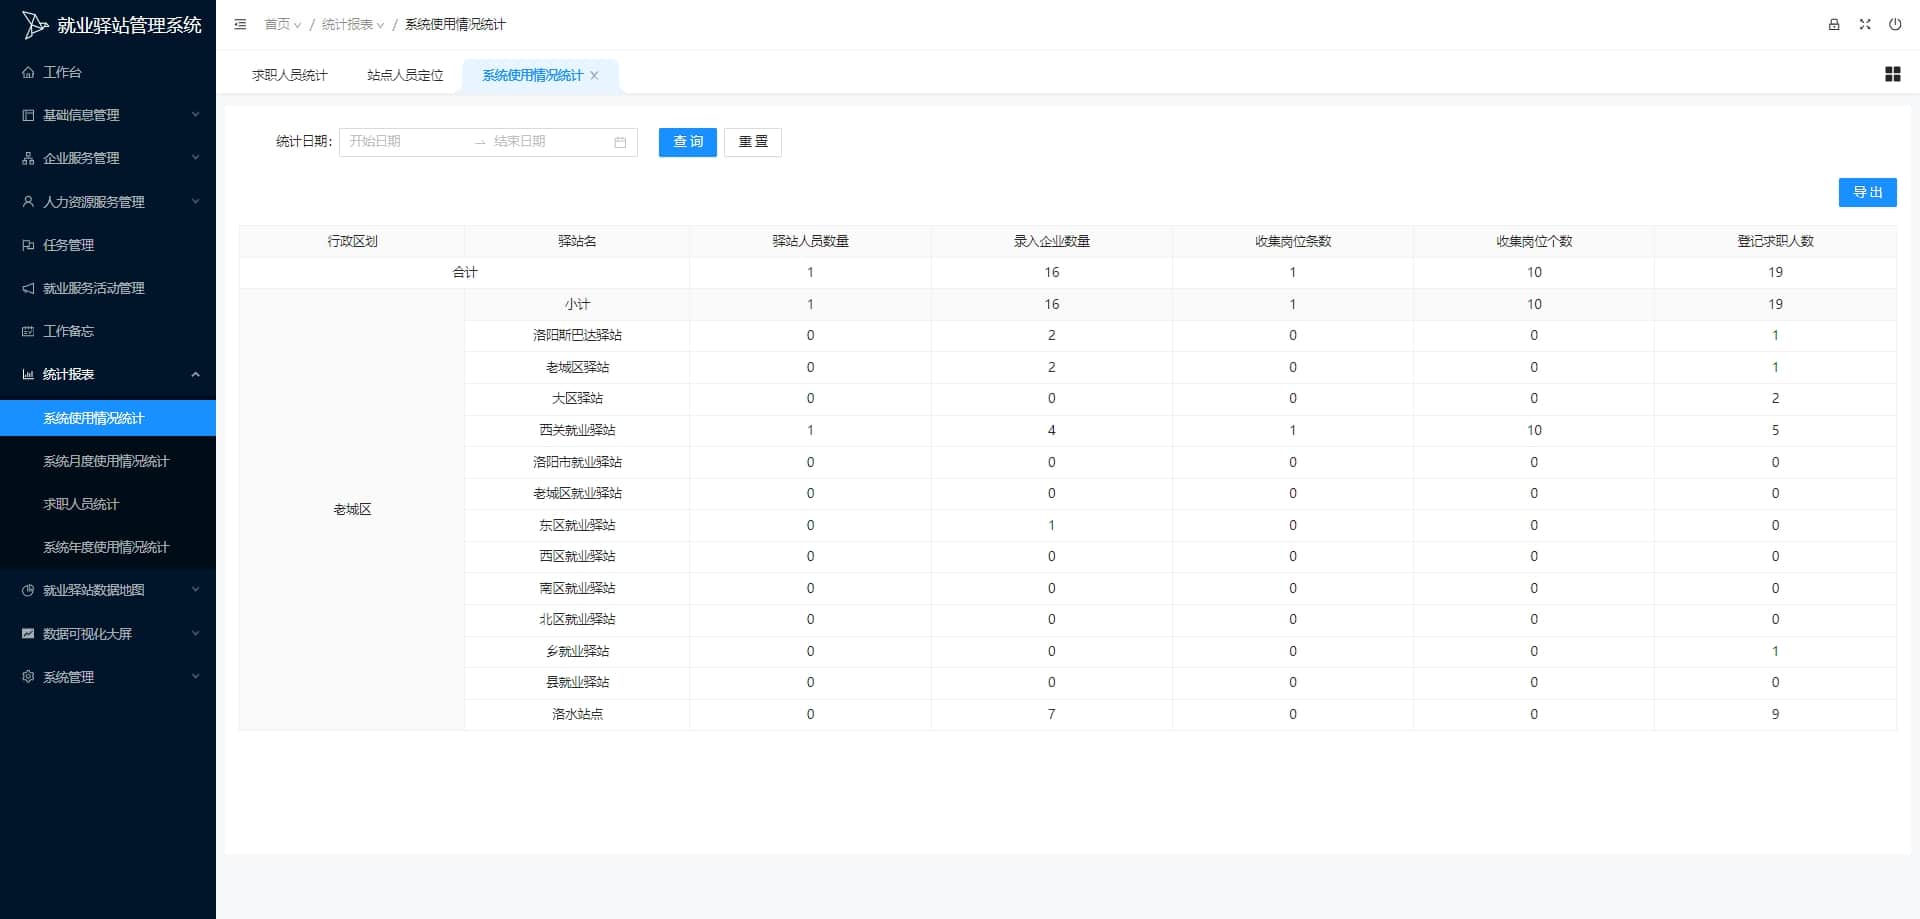
Task: Click the 人力资源服务管理 person icon
Action: [28, 201]
